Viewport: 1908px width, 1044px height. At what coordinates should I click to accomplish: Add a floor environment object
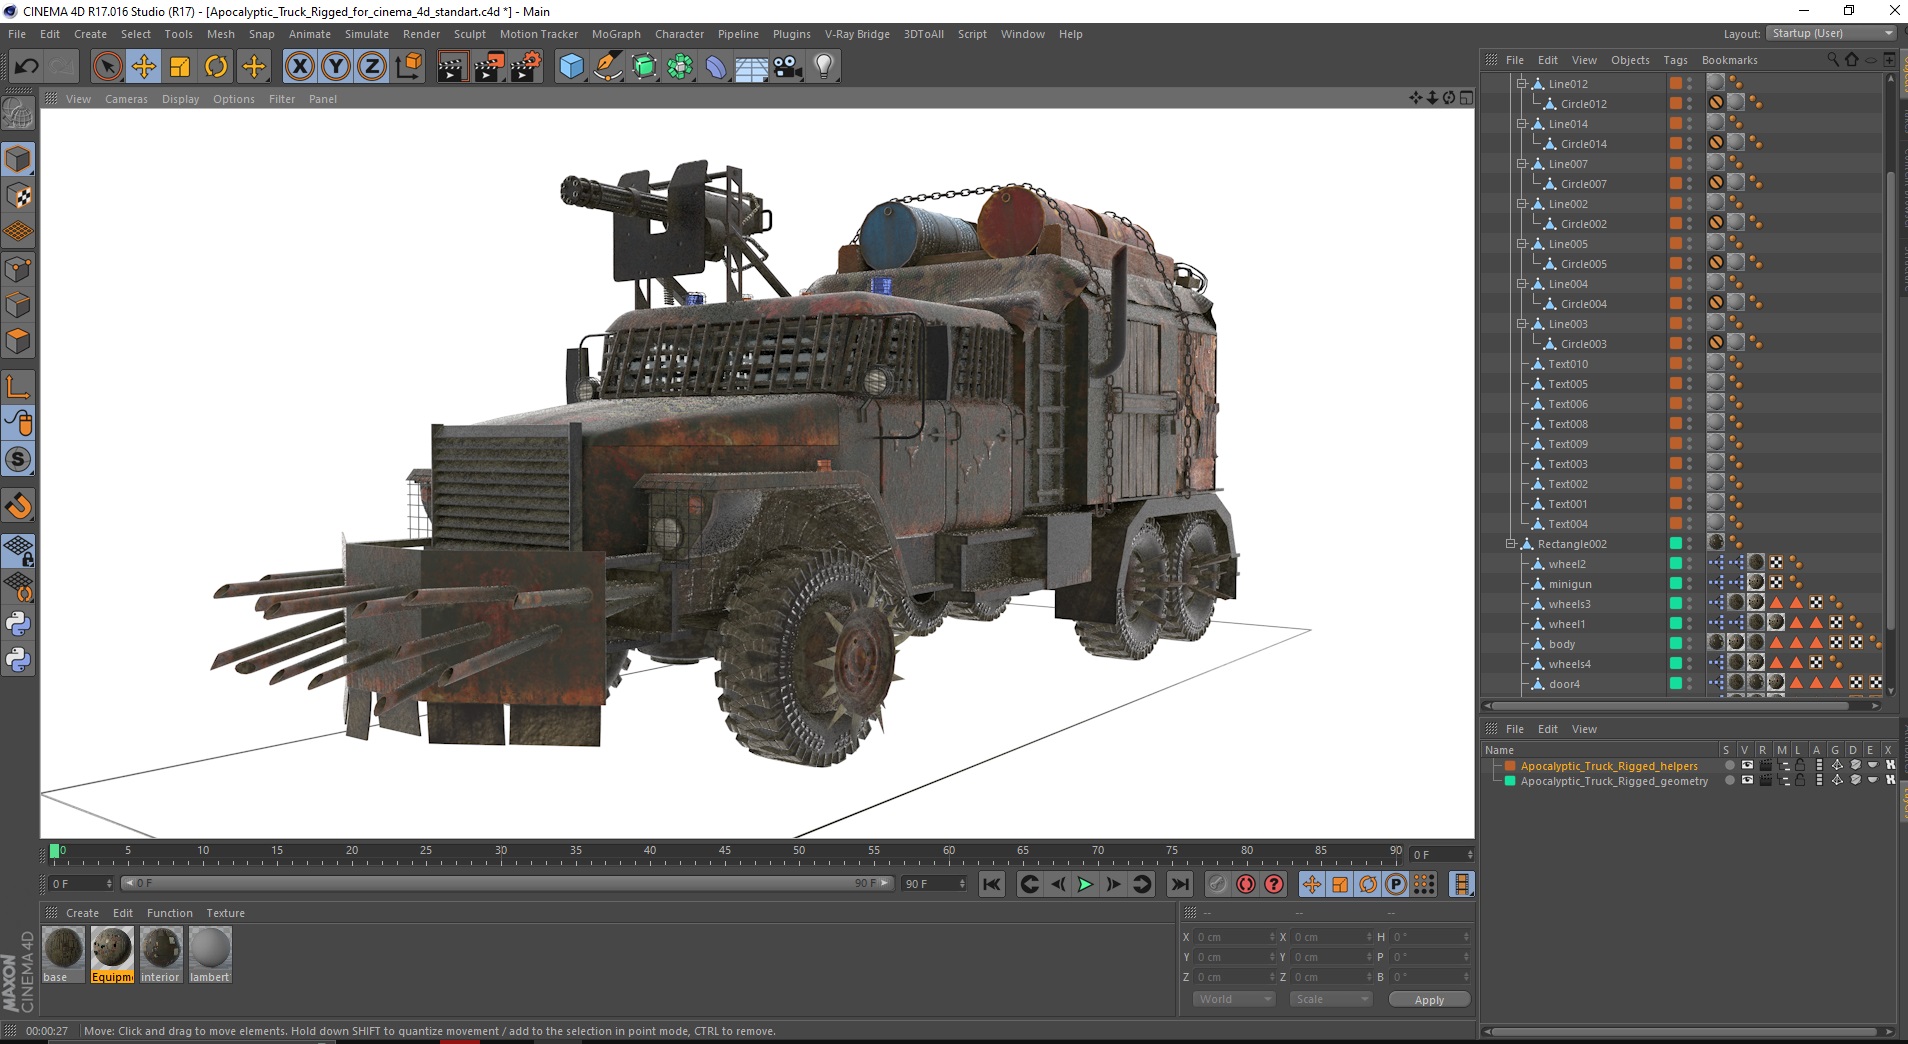pyautogui.click(x=752, y=67)
